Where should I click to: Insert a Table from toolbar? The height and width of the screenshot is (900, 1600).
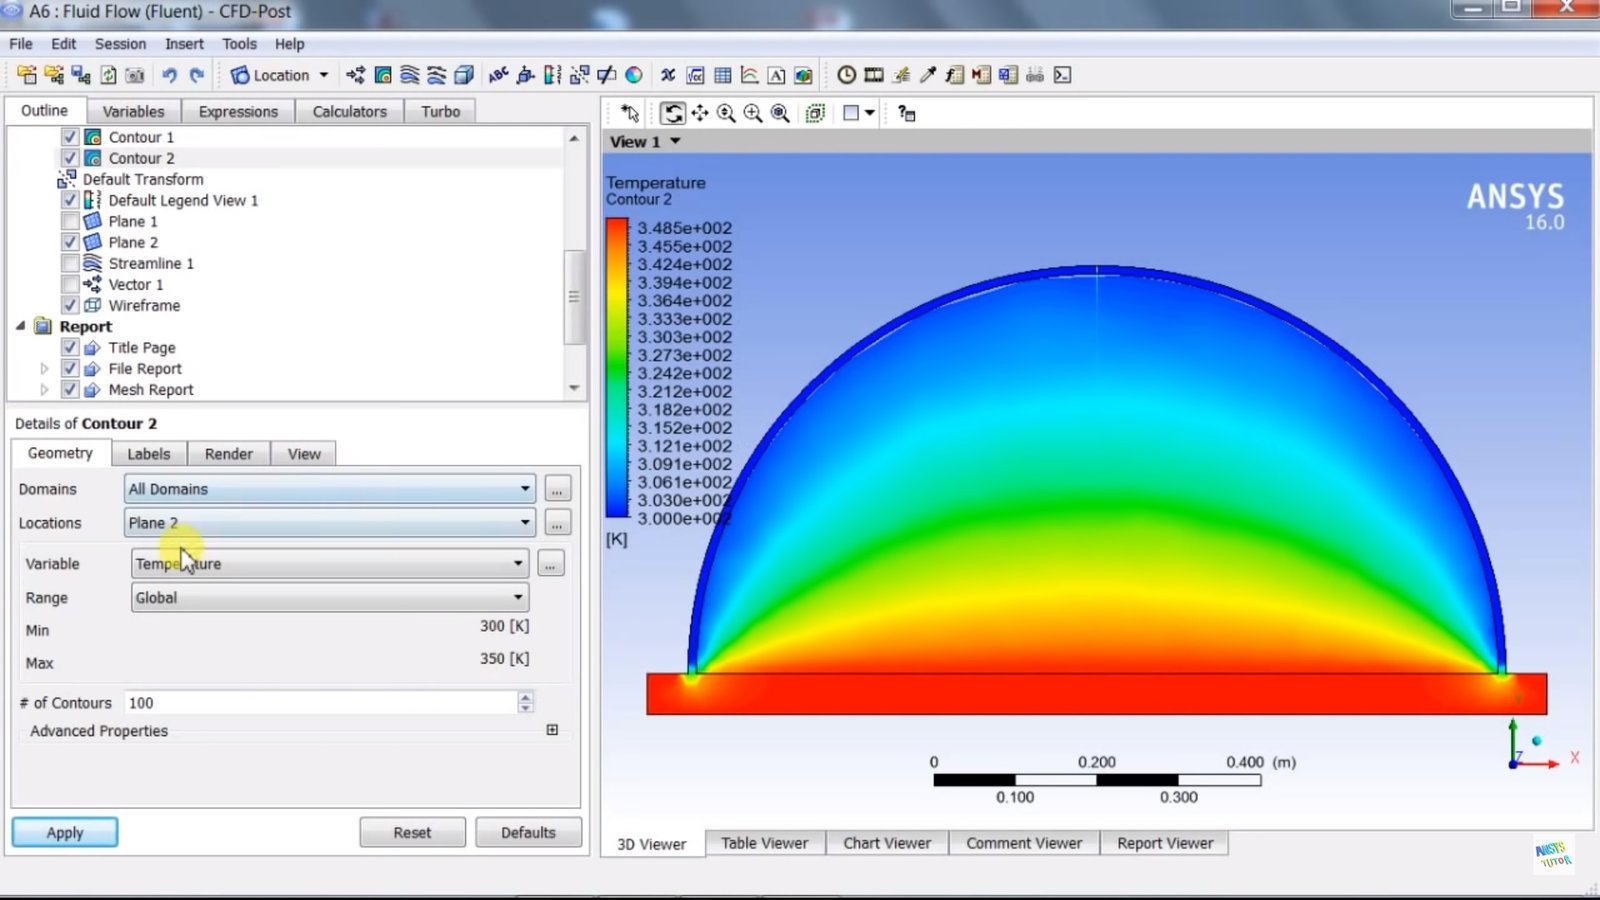tap(722, 75)
